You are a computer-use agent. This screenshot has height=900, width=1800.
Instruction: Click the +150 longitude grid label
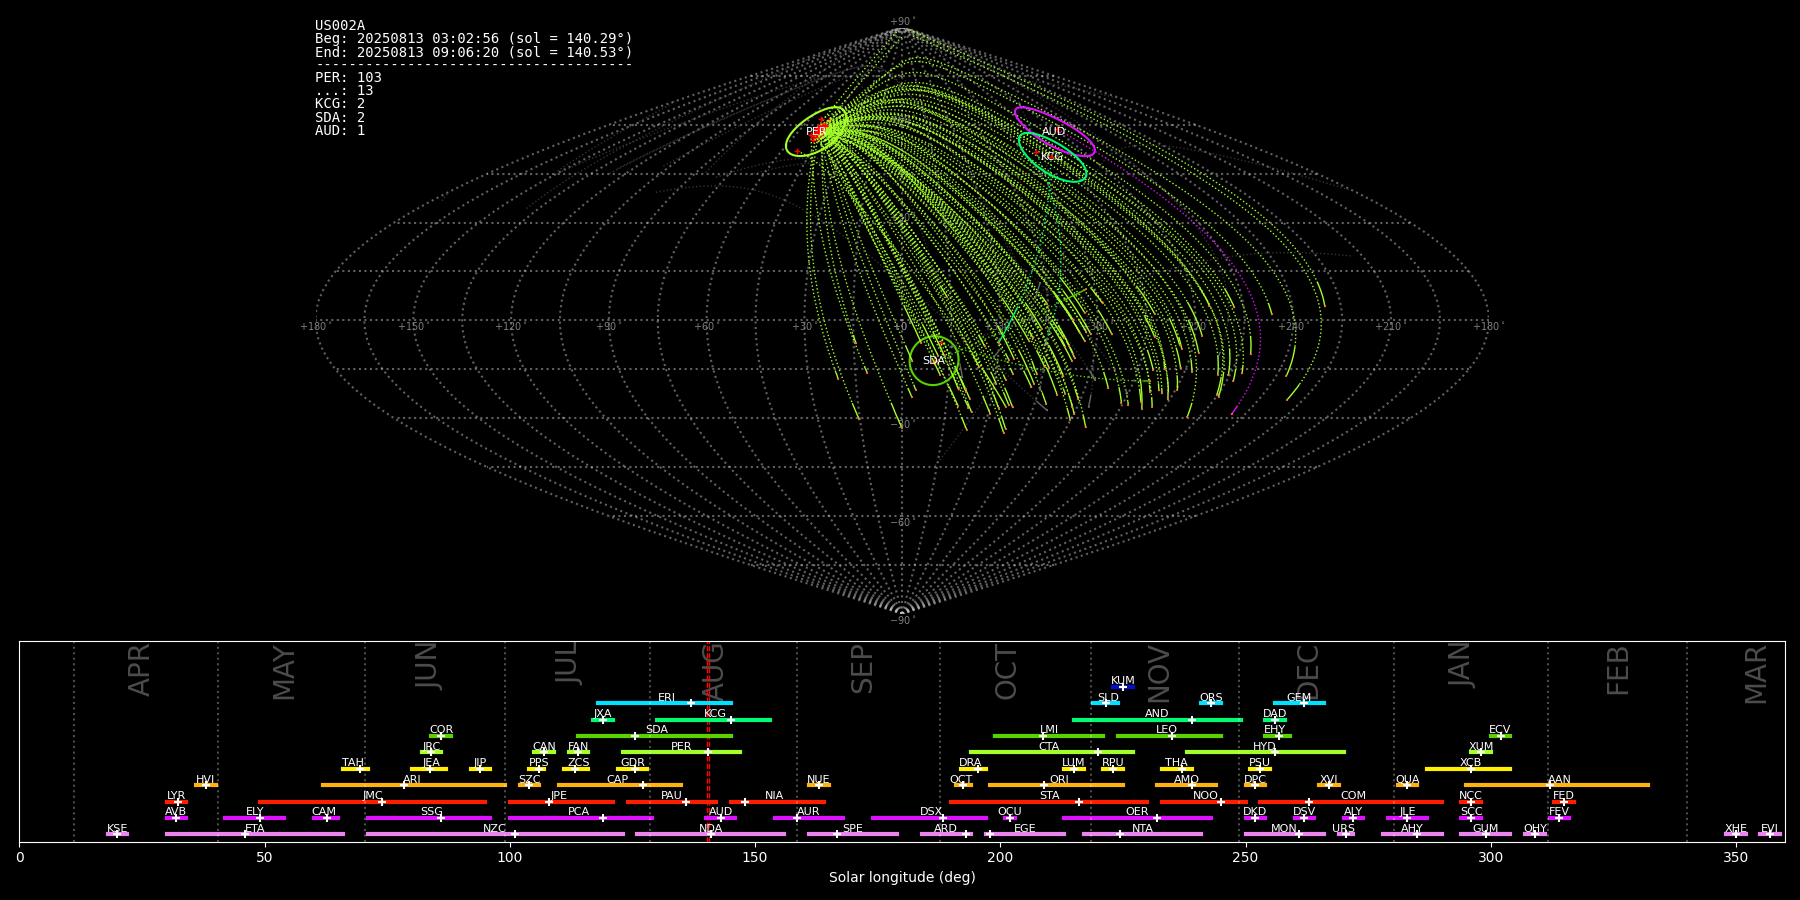411,327
